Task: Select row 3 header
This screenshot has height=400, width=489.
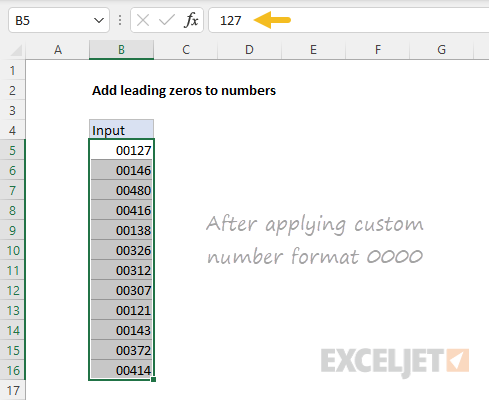Action: click(x=13, y=110)
